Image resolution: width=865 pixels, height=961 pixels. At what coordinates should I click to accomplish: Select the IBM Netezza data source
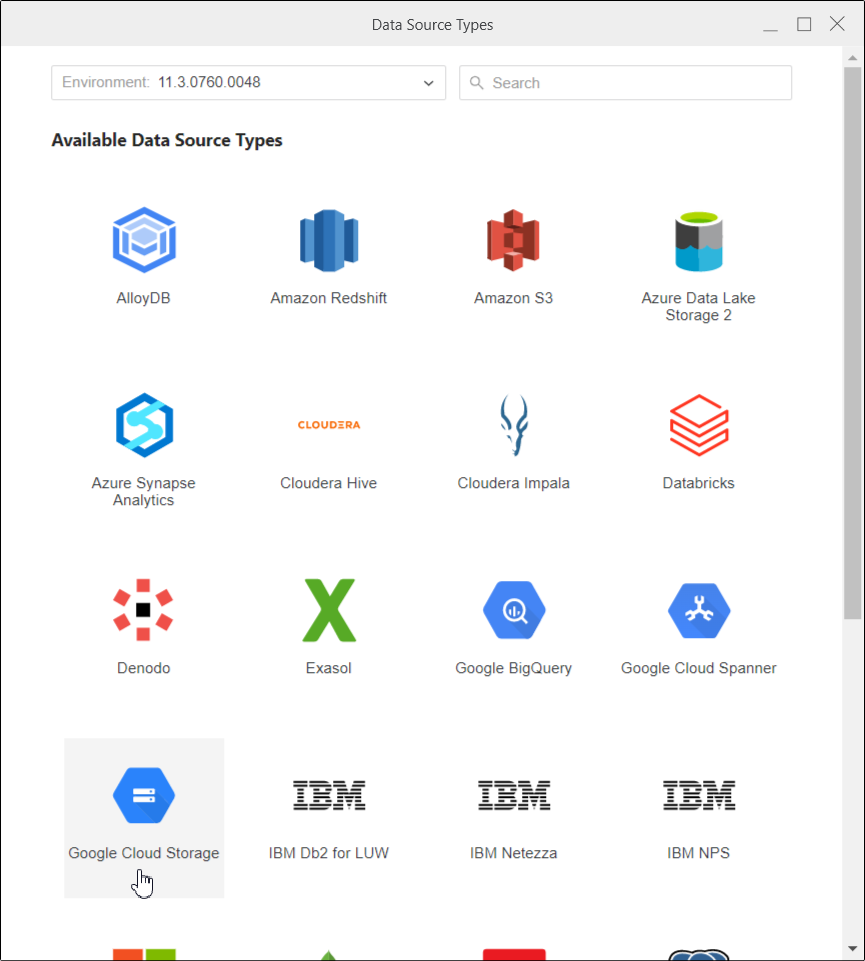pos(513,795)
